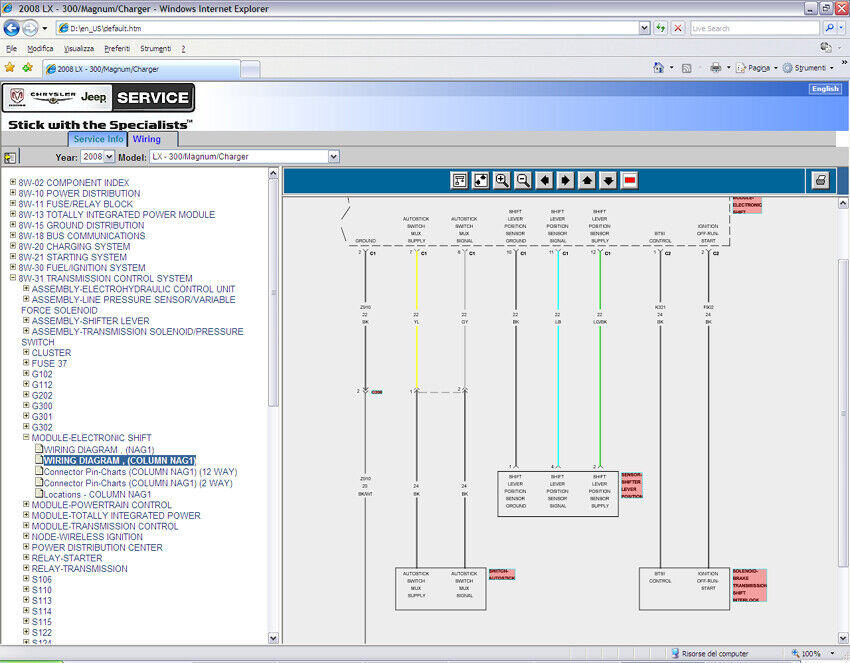Viewport: 850px width, 663px height.
Task: Expand the RELAY-STARTER tree node
Action: pos(26,558)
